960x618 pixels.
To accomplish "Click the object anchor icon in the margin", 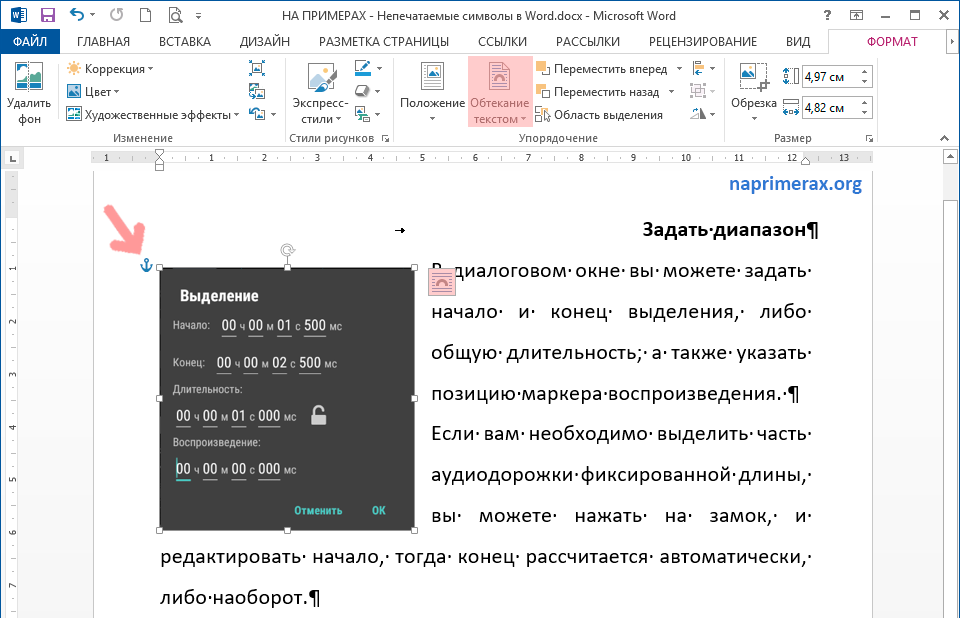I will click(x=146, y=265).
